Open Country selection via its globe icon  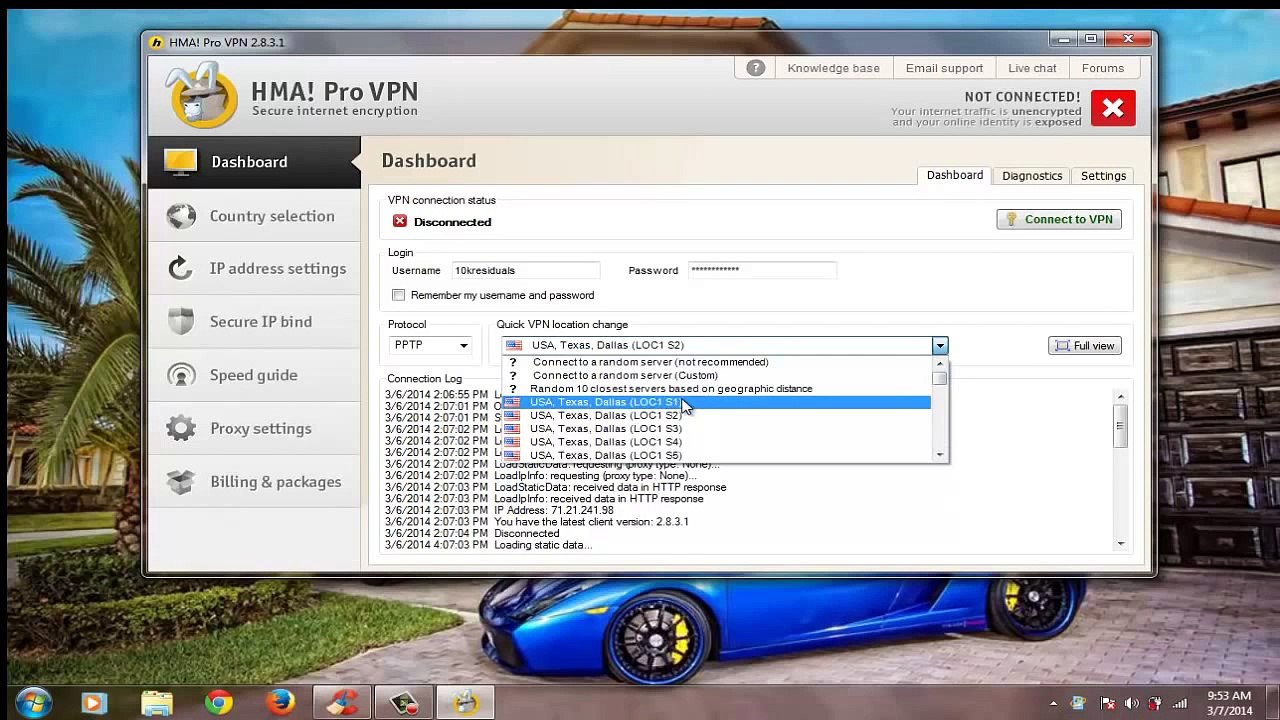click(181, 216)
